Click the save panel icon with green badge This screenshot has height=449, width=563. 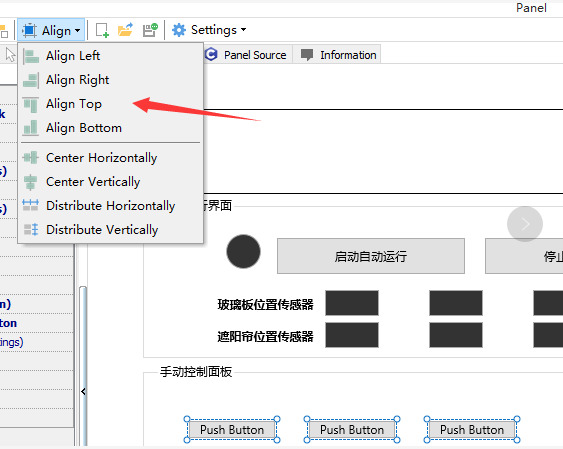(150, 30)
